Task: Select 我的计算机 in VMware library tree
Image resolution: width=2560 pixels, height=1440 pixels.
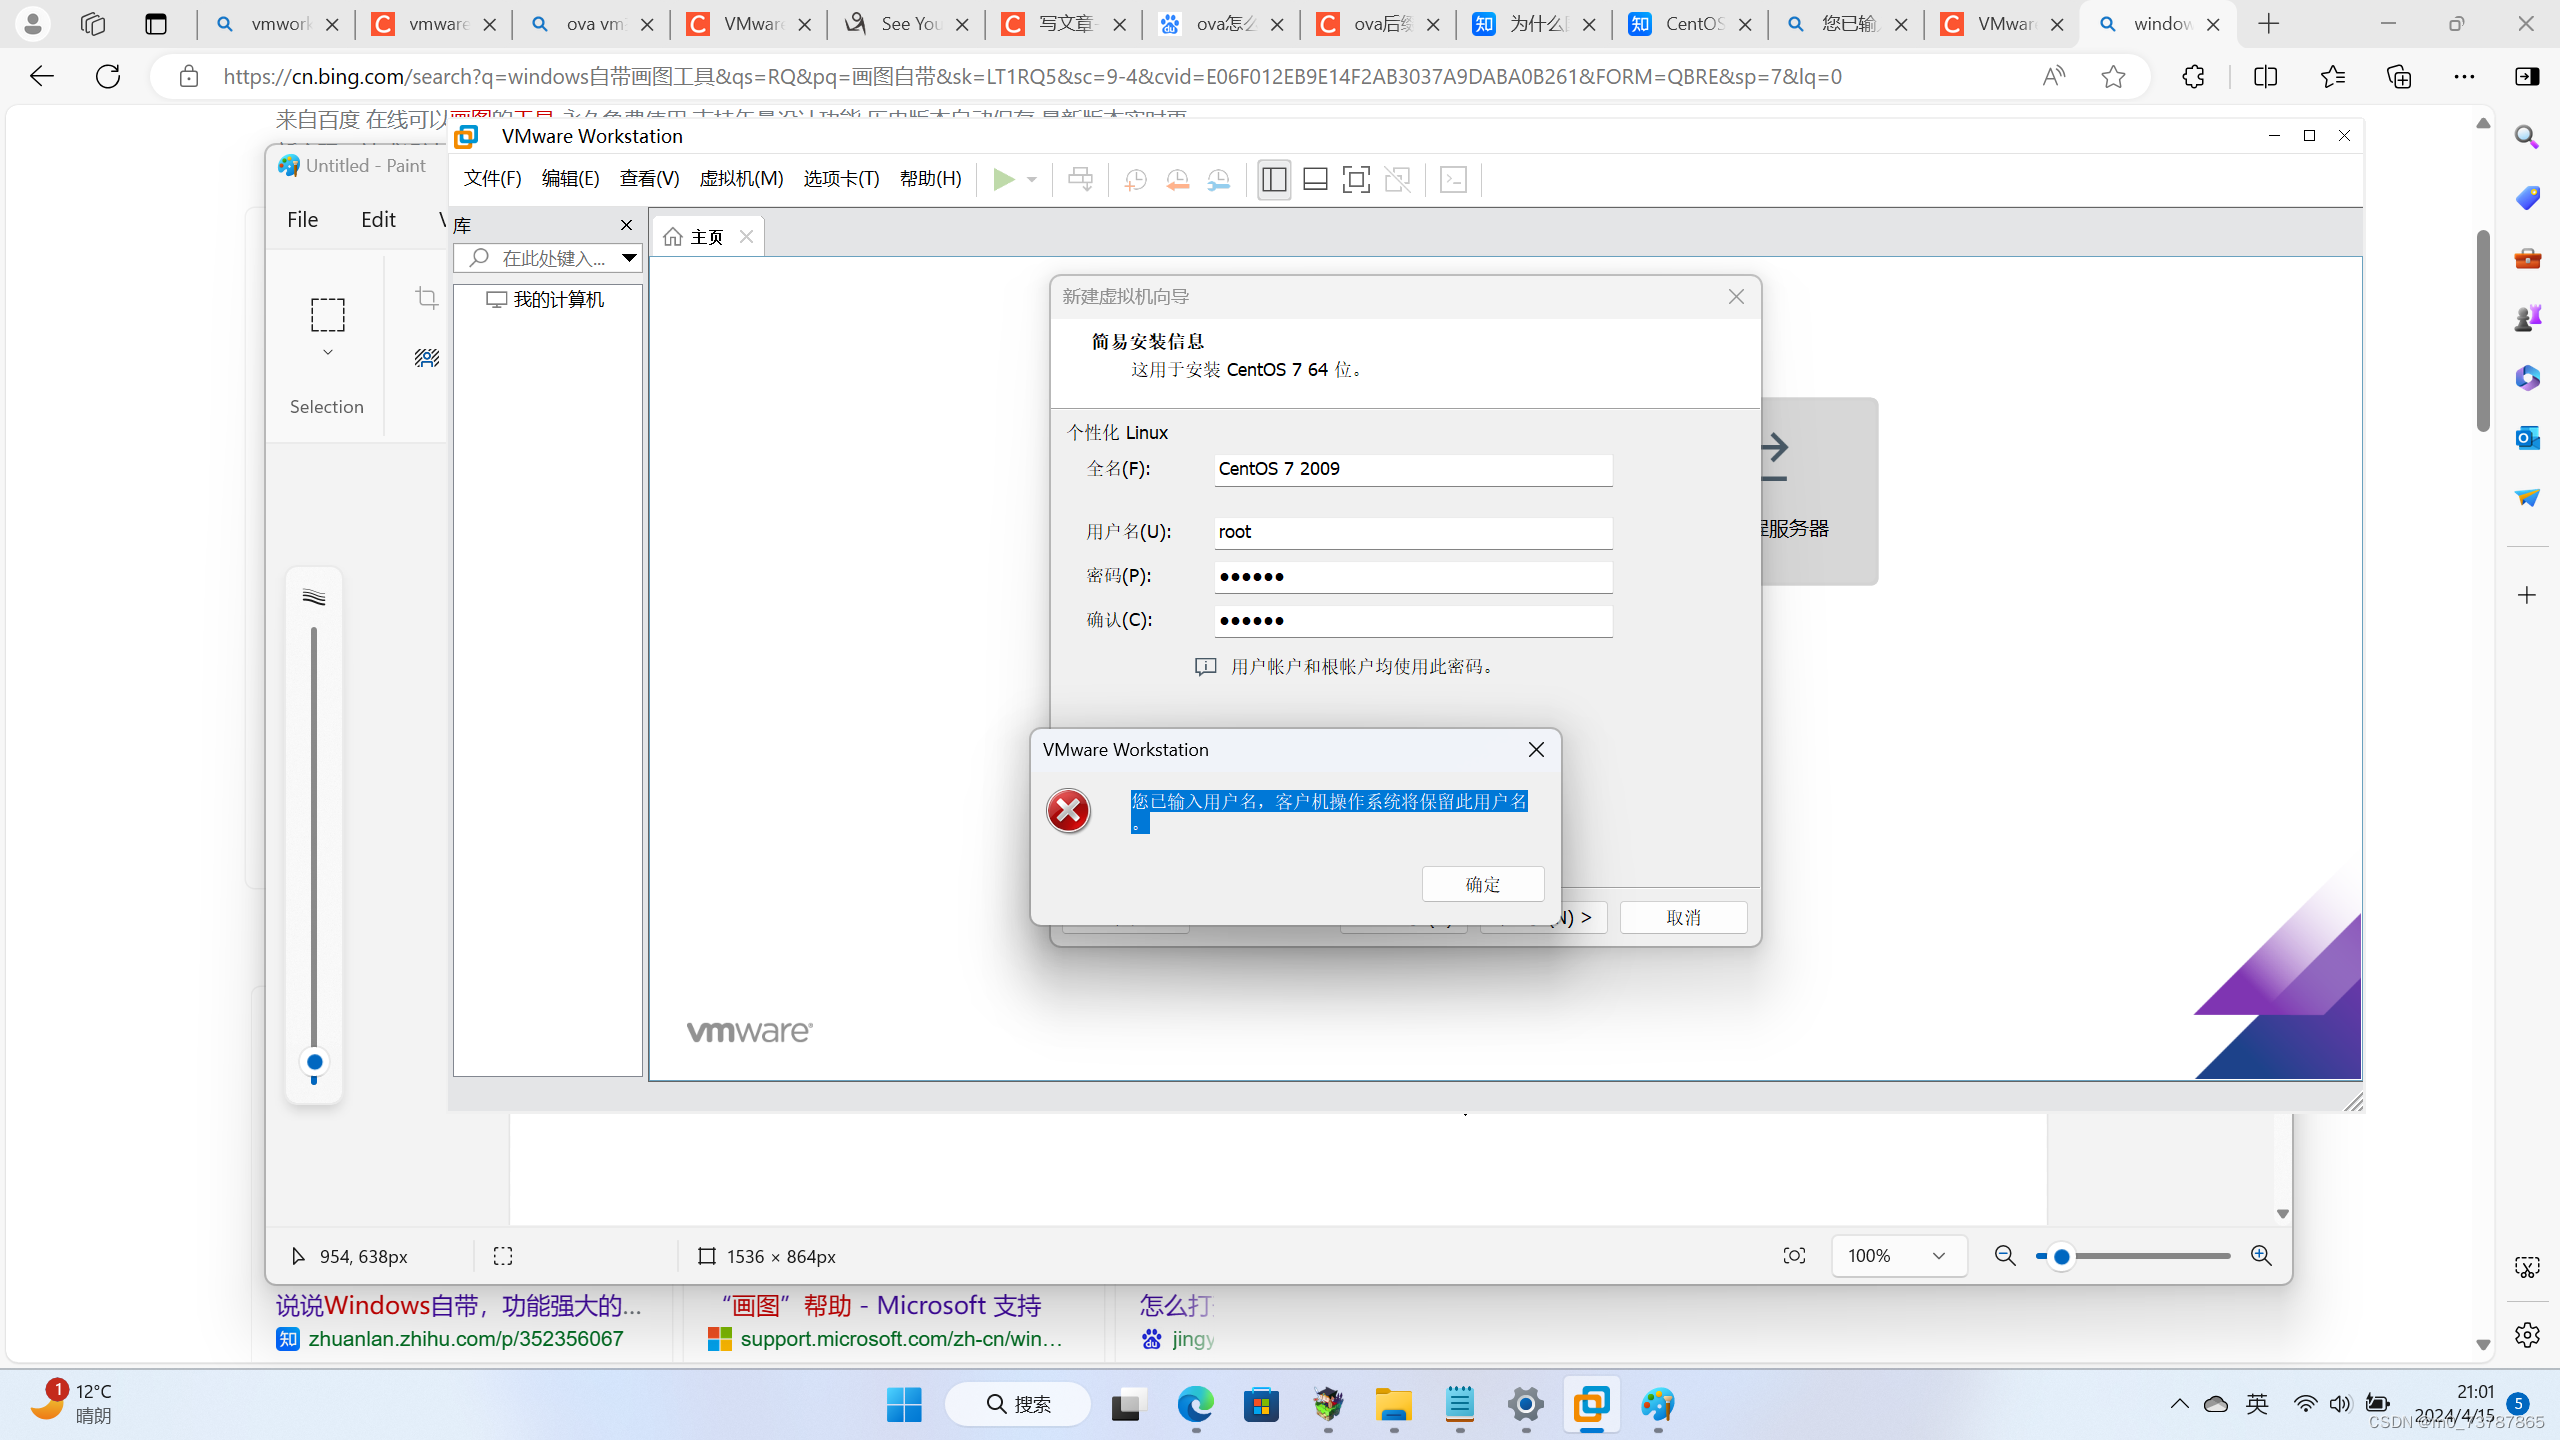Action: click(546, 300)
